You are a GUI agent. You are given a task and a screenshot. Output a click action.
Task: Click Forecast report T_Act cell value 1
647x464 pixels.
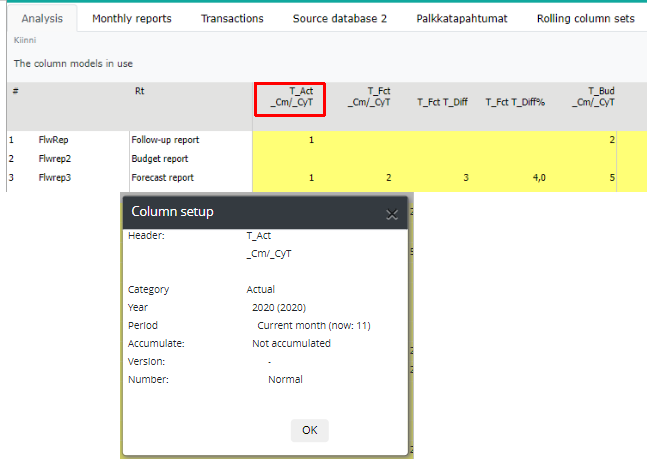point(311,178)
